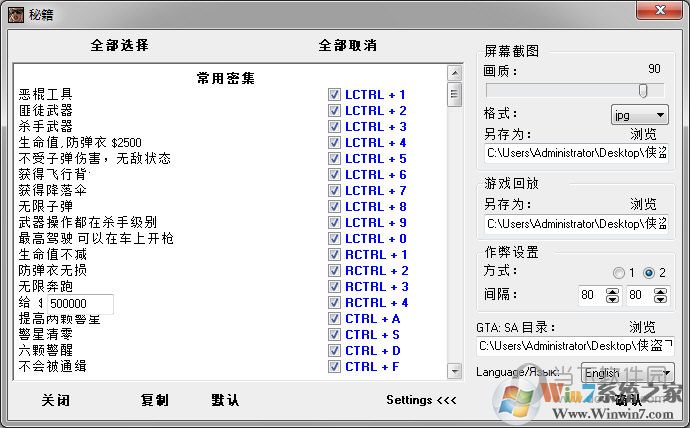Toggle the LCTRL + 0 checkbox
This screenshot has width=690, height=428.
click(x=334, y=239)
